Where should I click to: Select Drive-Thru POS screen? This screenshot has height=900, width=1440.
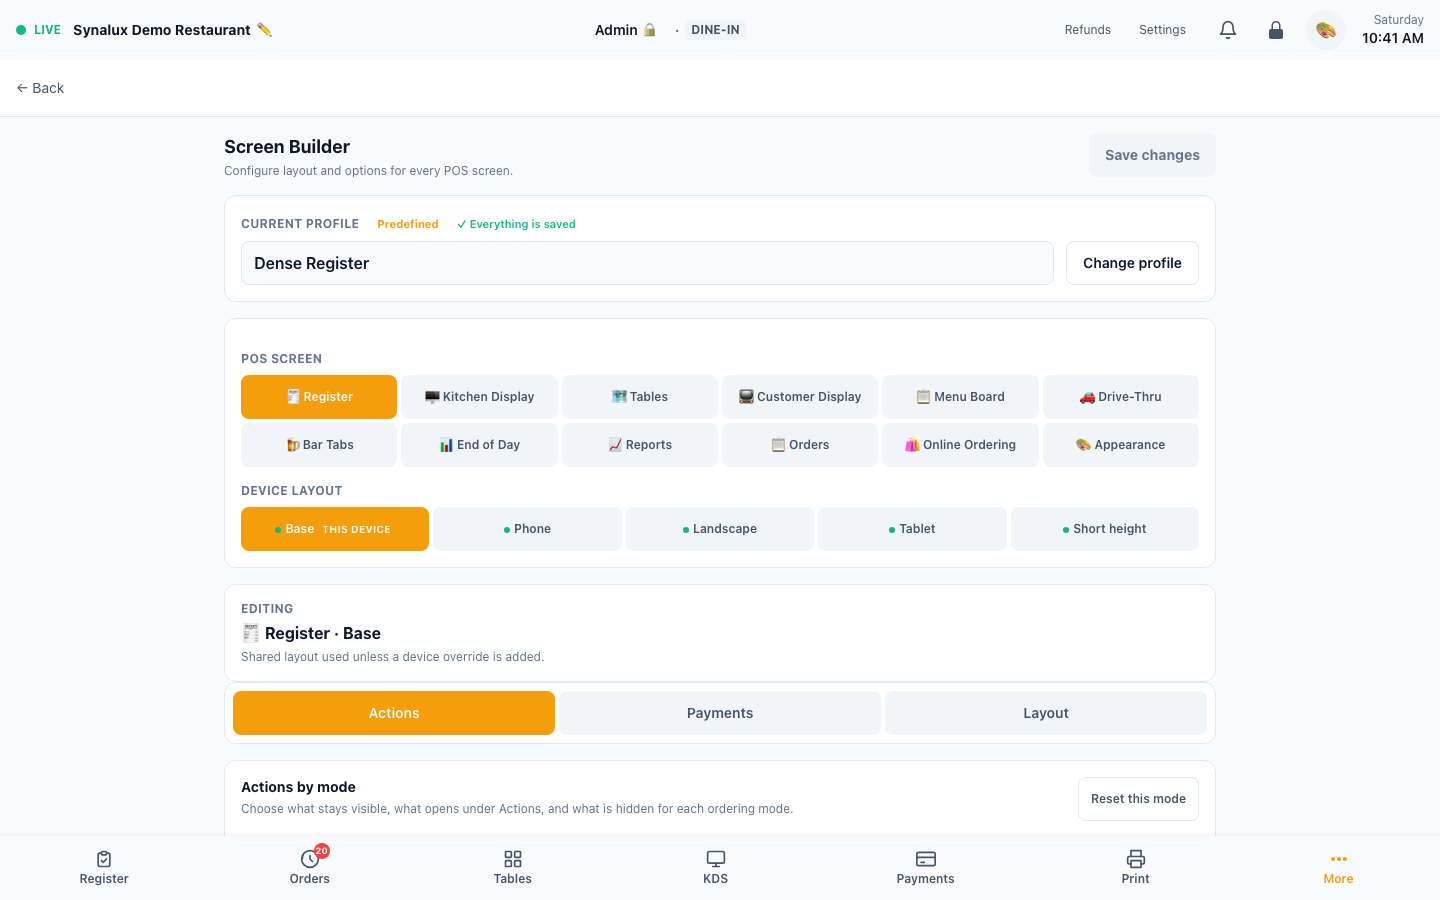(1121, 397)
